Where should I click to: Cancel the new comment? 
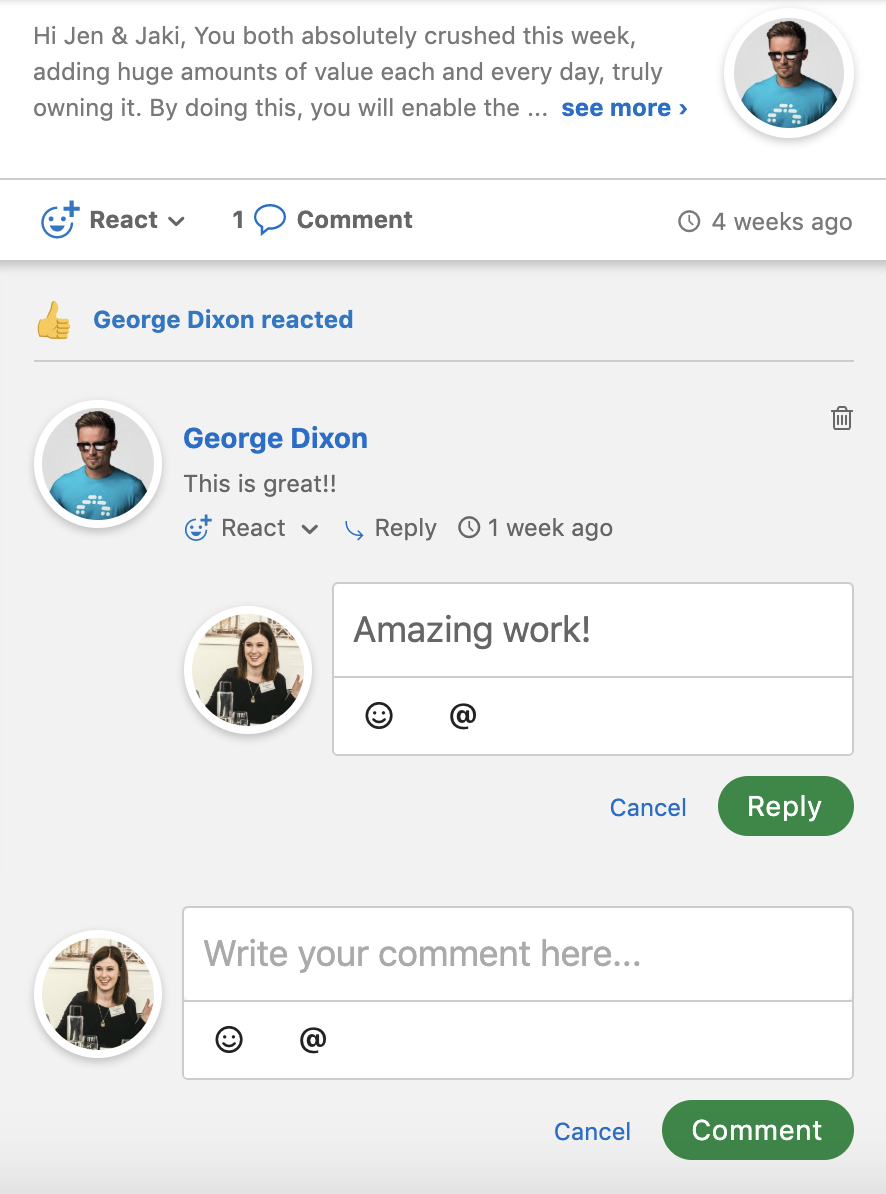pyautogui.click(x=592, y=1132)
